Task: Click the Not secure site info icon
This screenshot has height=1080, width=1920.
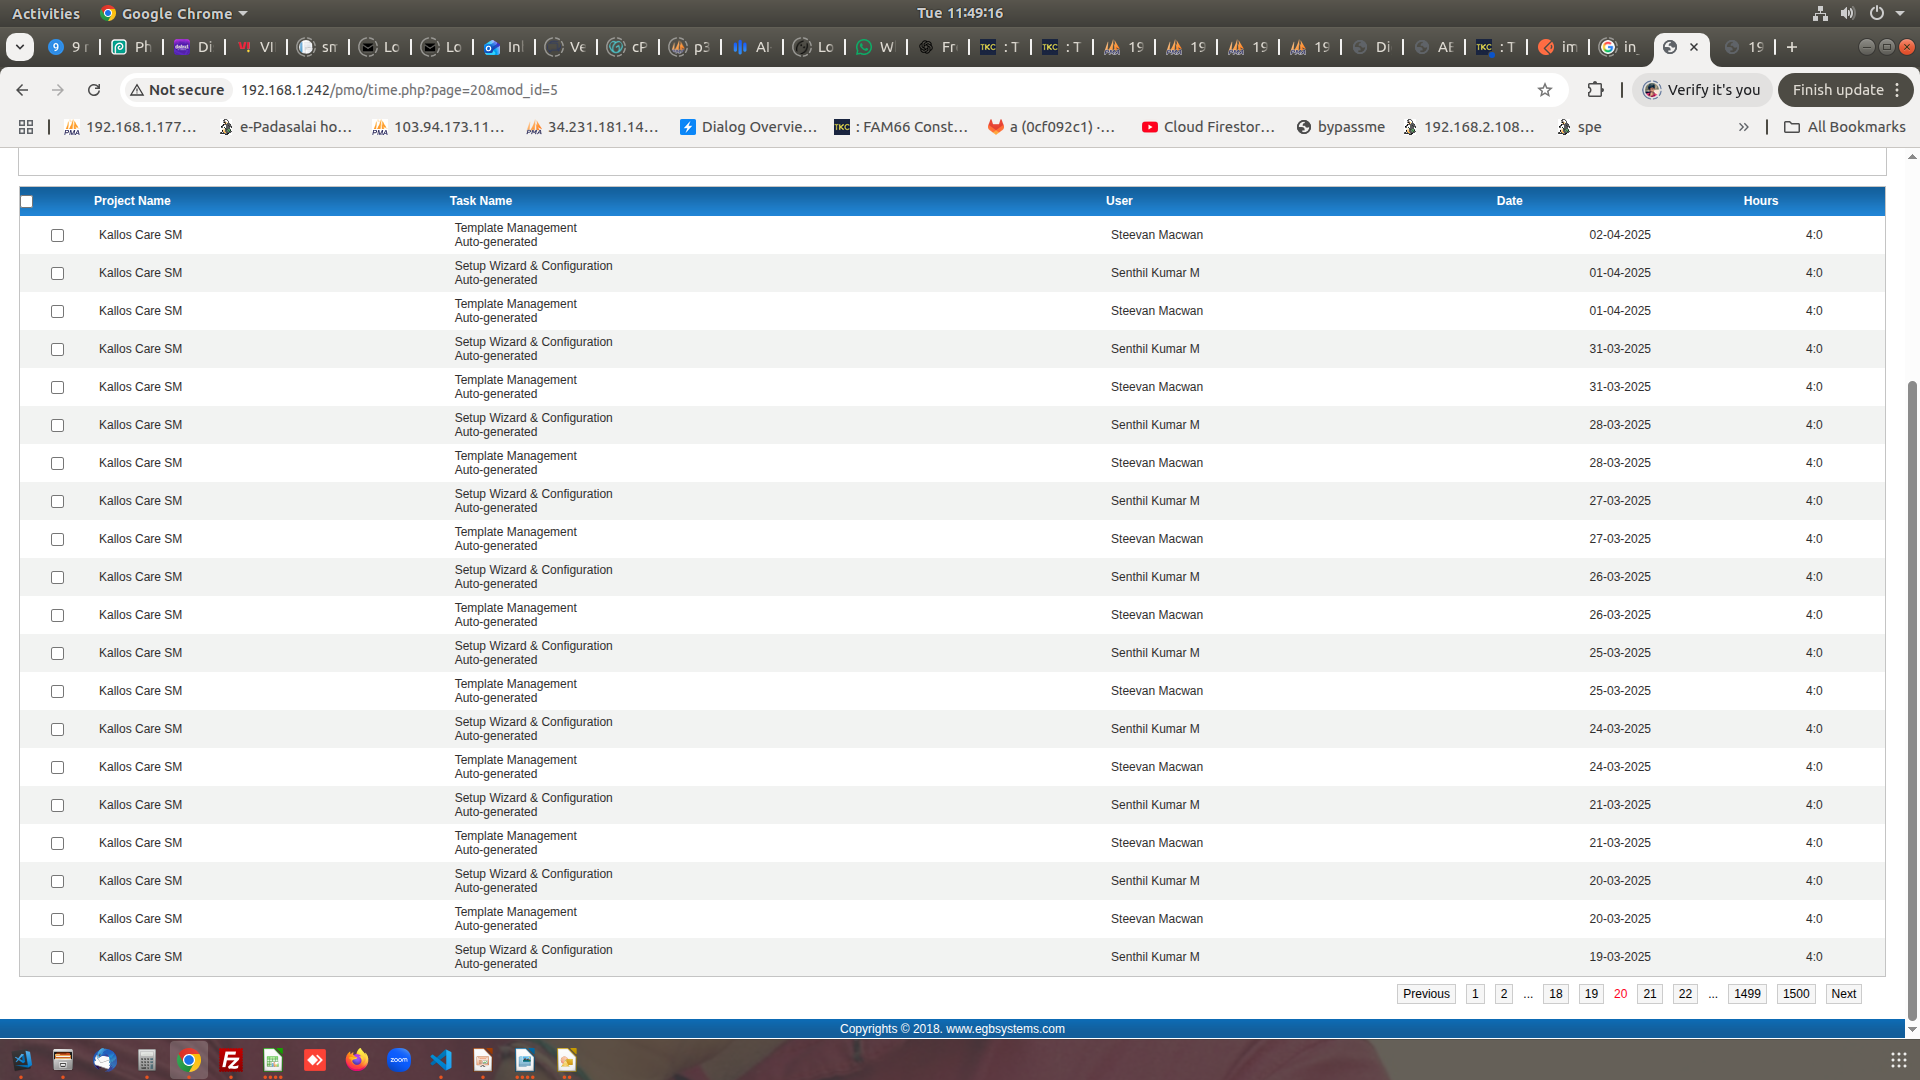Action: (x=177, y=90)
